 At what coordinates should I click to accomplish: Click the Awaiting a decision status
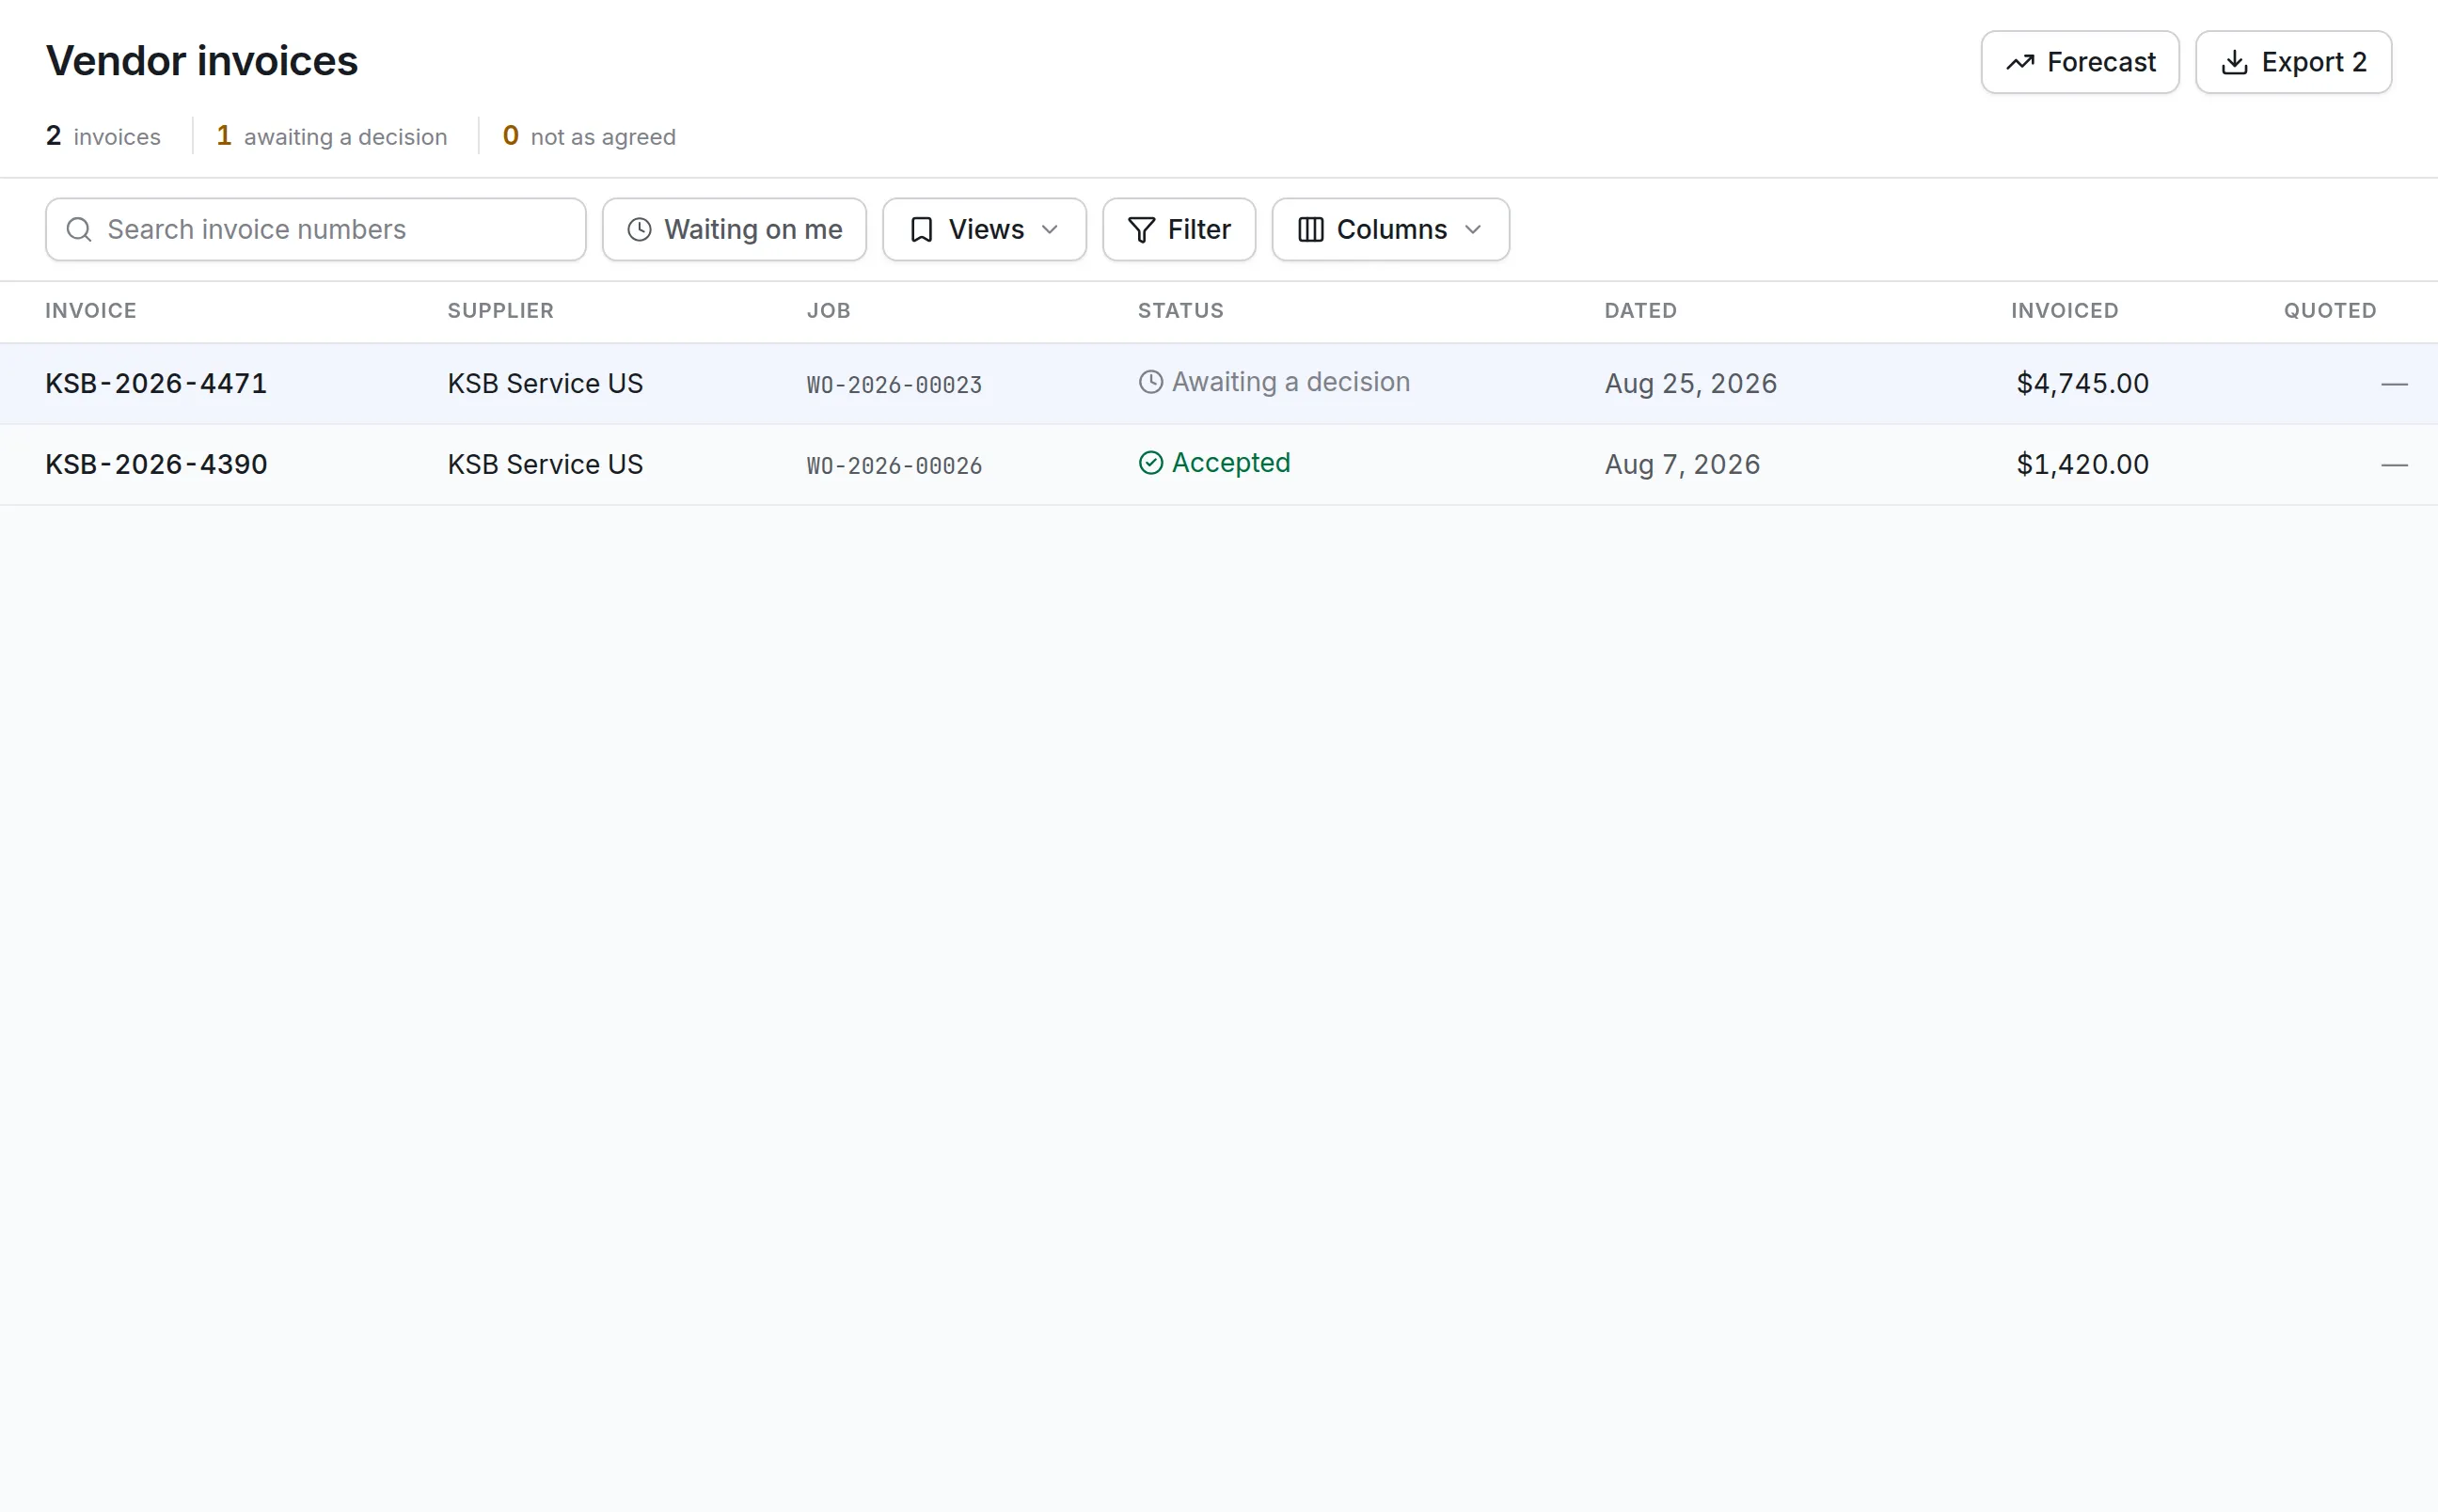point(1274,382)
